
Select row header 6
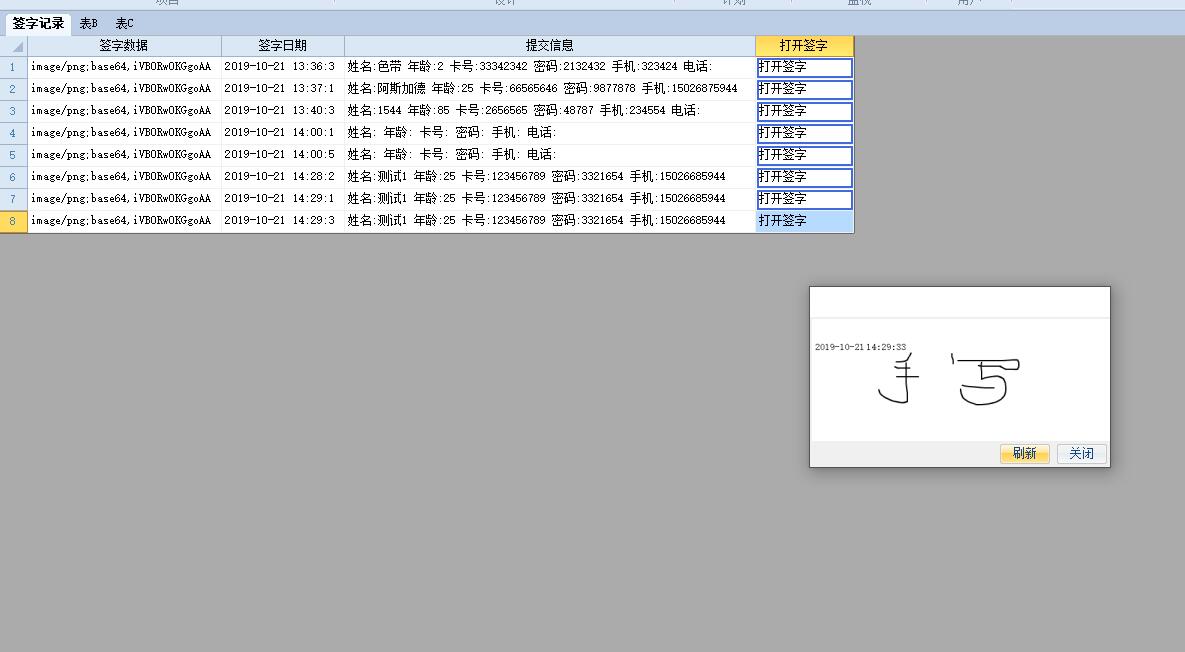coord(14,177)
